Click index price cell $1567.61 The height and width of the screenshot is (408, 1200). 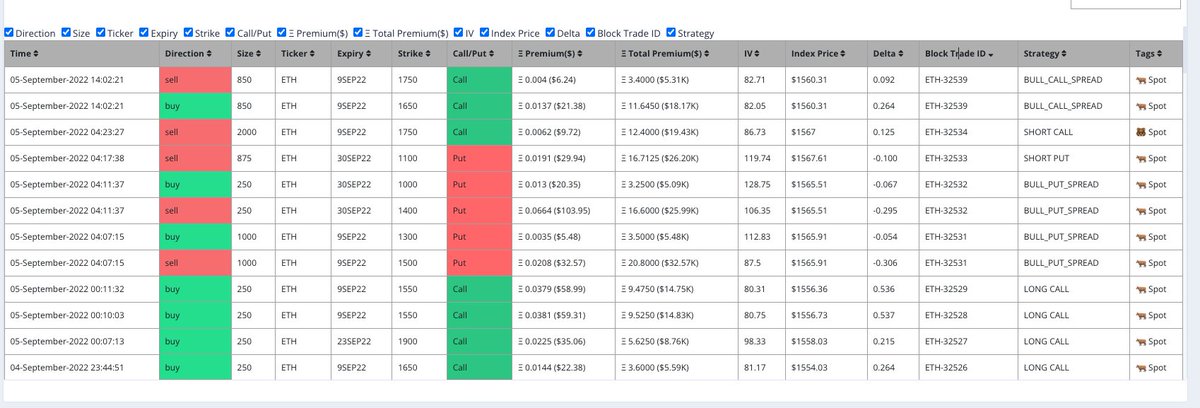[826, 158]
